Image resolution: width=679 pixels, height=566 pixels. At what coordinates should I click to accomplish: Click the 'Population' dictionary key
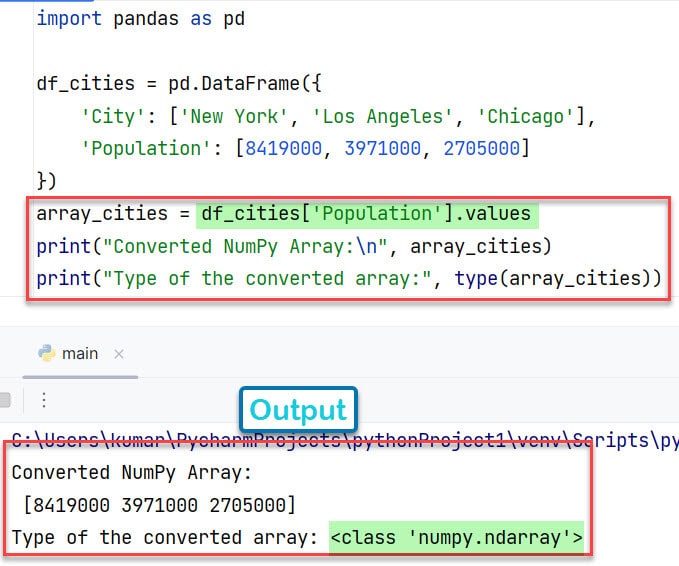coord(146,149)
